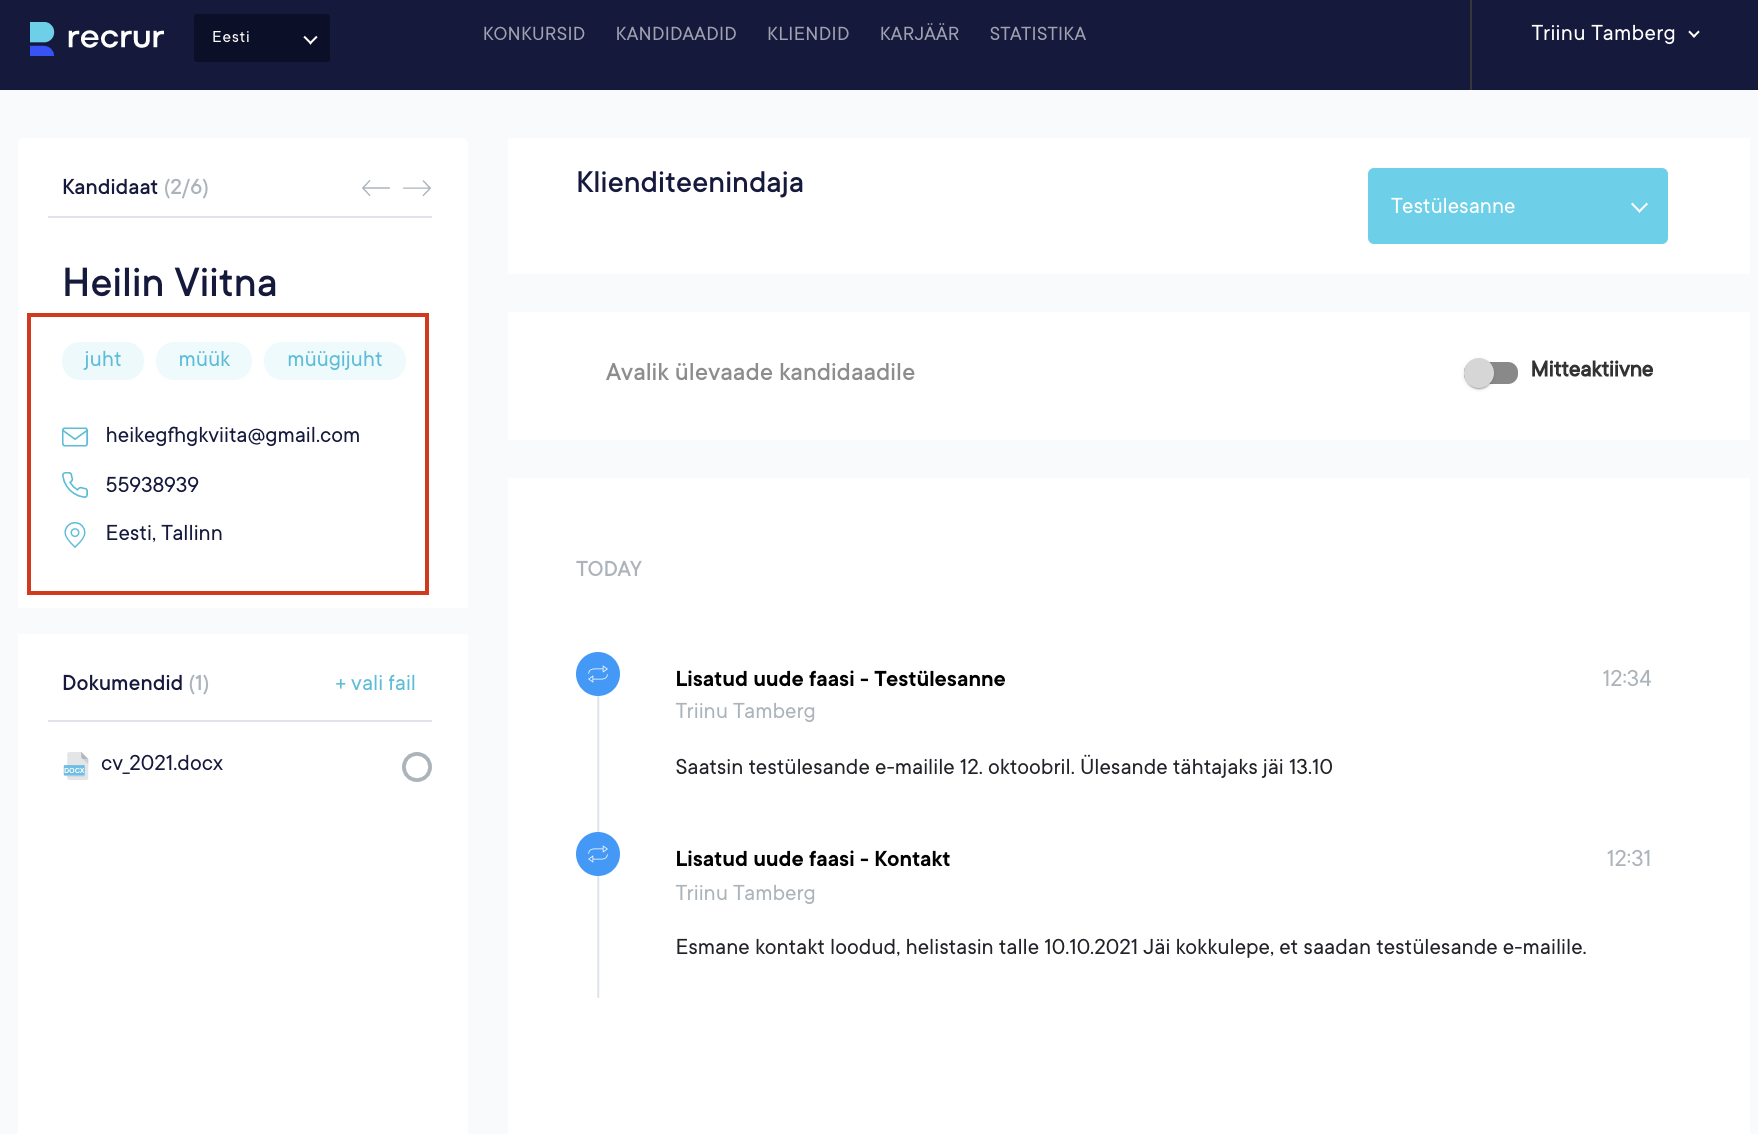
Task: Click the docx file icon
Action: 76,765
